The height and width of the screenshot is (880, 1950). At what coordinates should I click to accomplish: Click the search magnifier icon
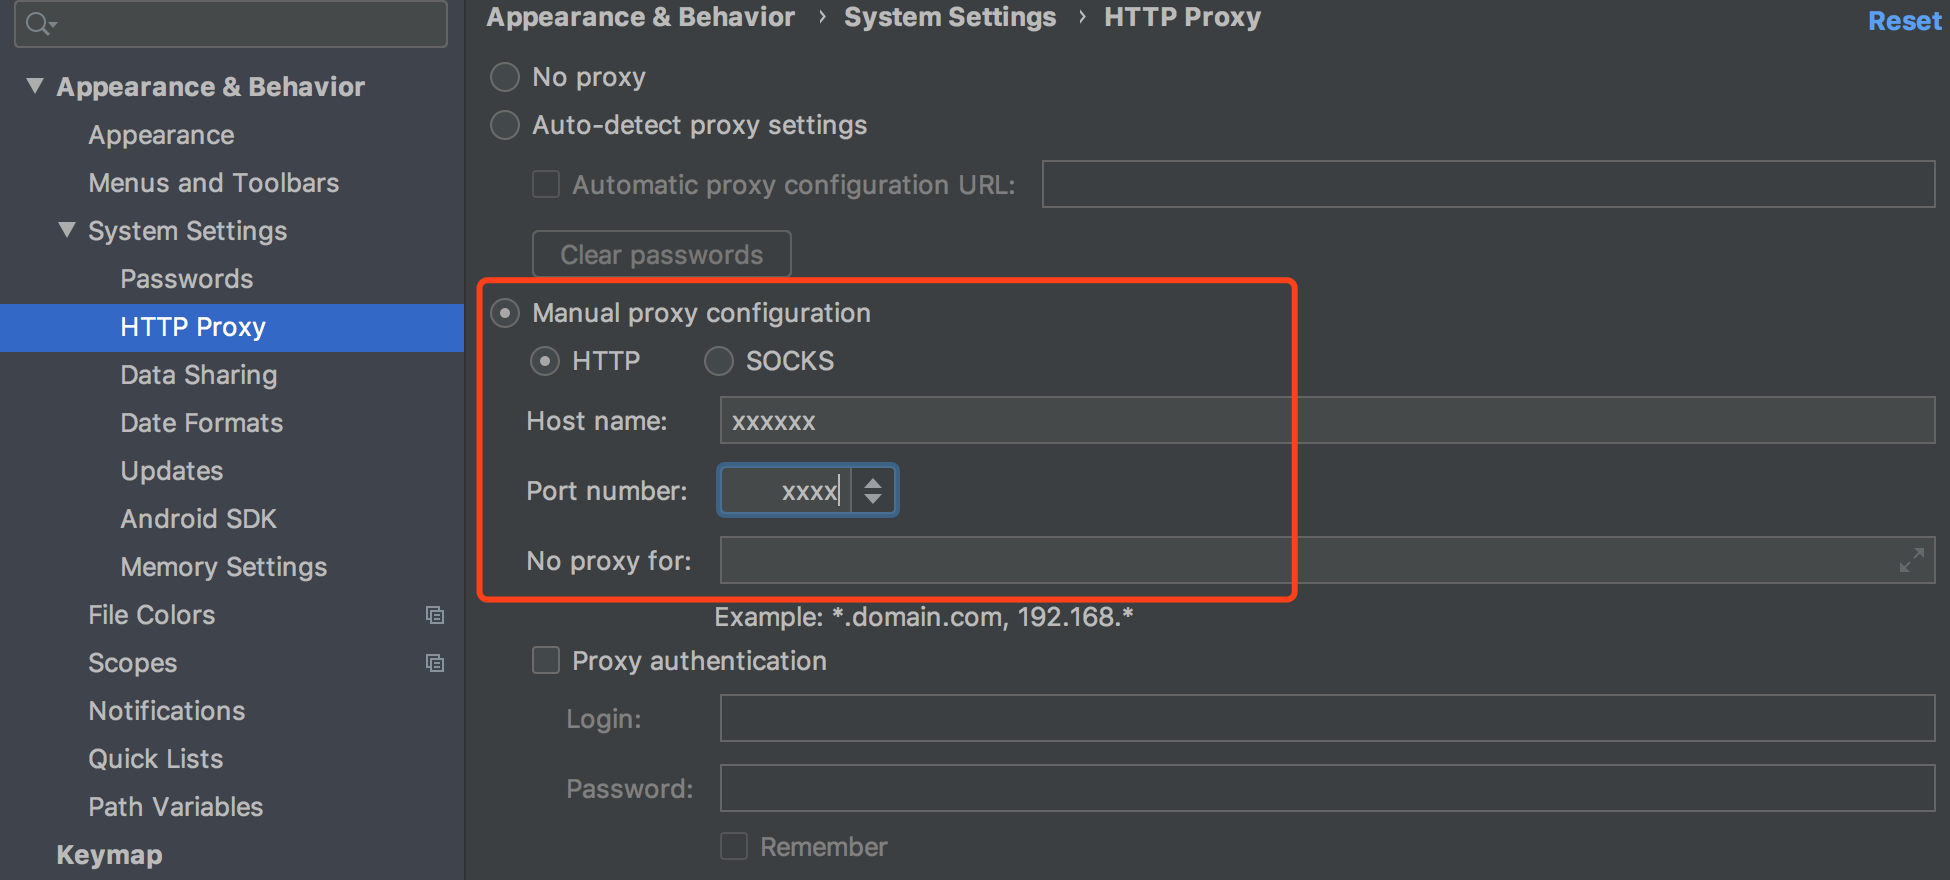38,23
